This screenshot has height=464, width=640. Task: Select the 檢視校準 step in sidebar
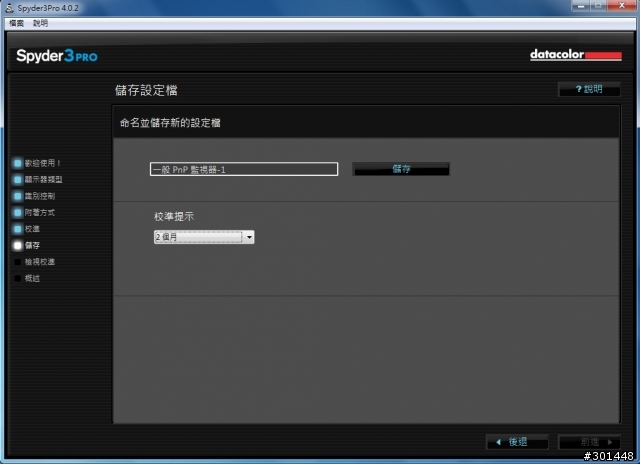tap(40, 262)
